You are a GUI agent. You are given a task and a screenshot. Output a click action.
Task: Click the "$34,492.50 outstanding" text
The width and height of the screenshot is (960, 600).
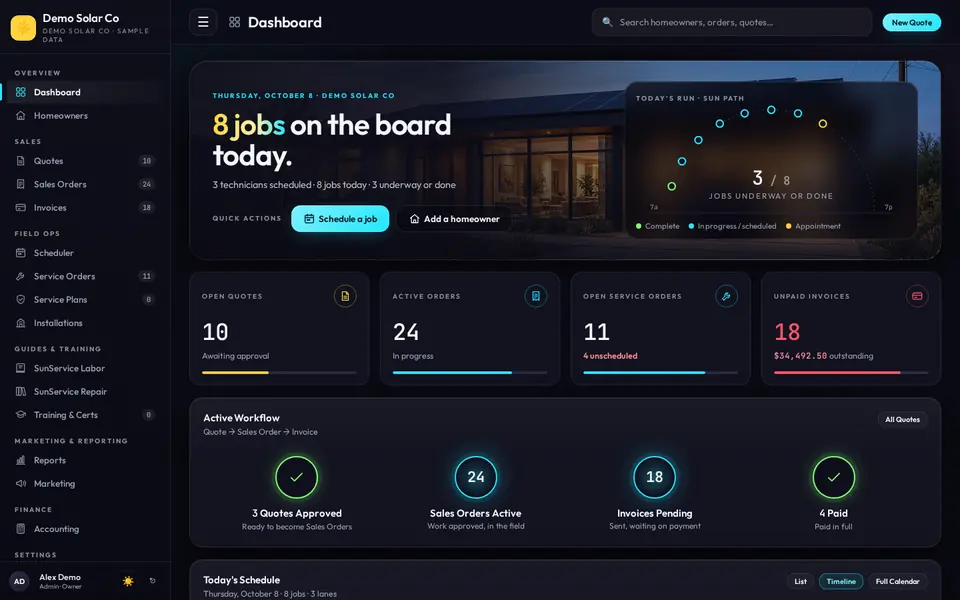click(x=823, y=356)
